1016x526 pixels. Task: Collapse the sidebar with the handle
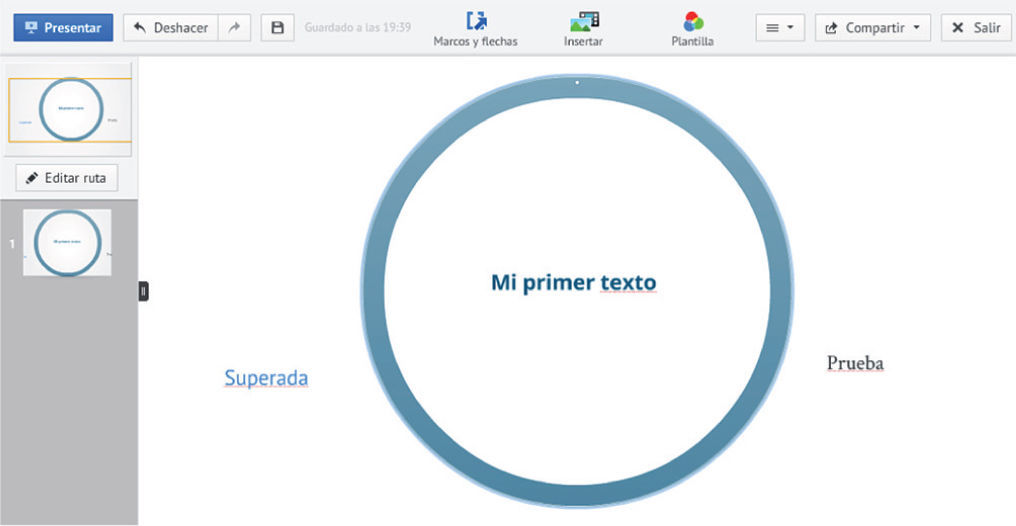coord(143,291)
